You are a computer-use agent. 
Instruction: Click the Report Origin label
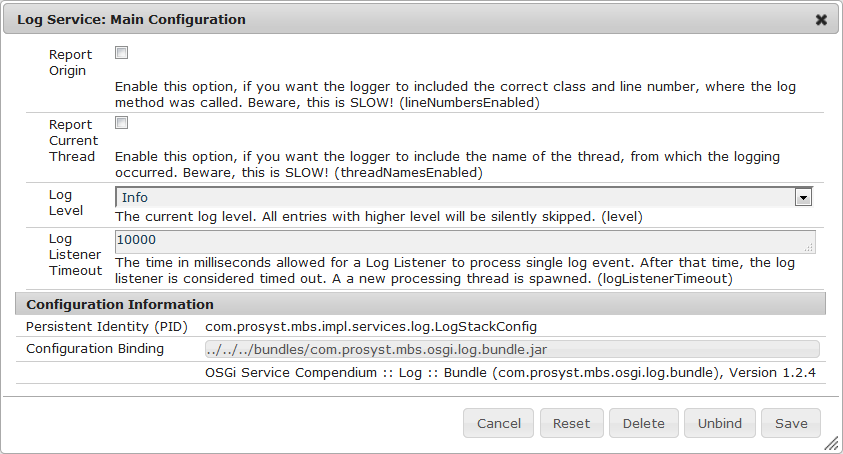tap(70, 63)
